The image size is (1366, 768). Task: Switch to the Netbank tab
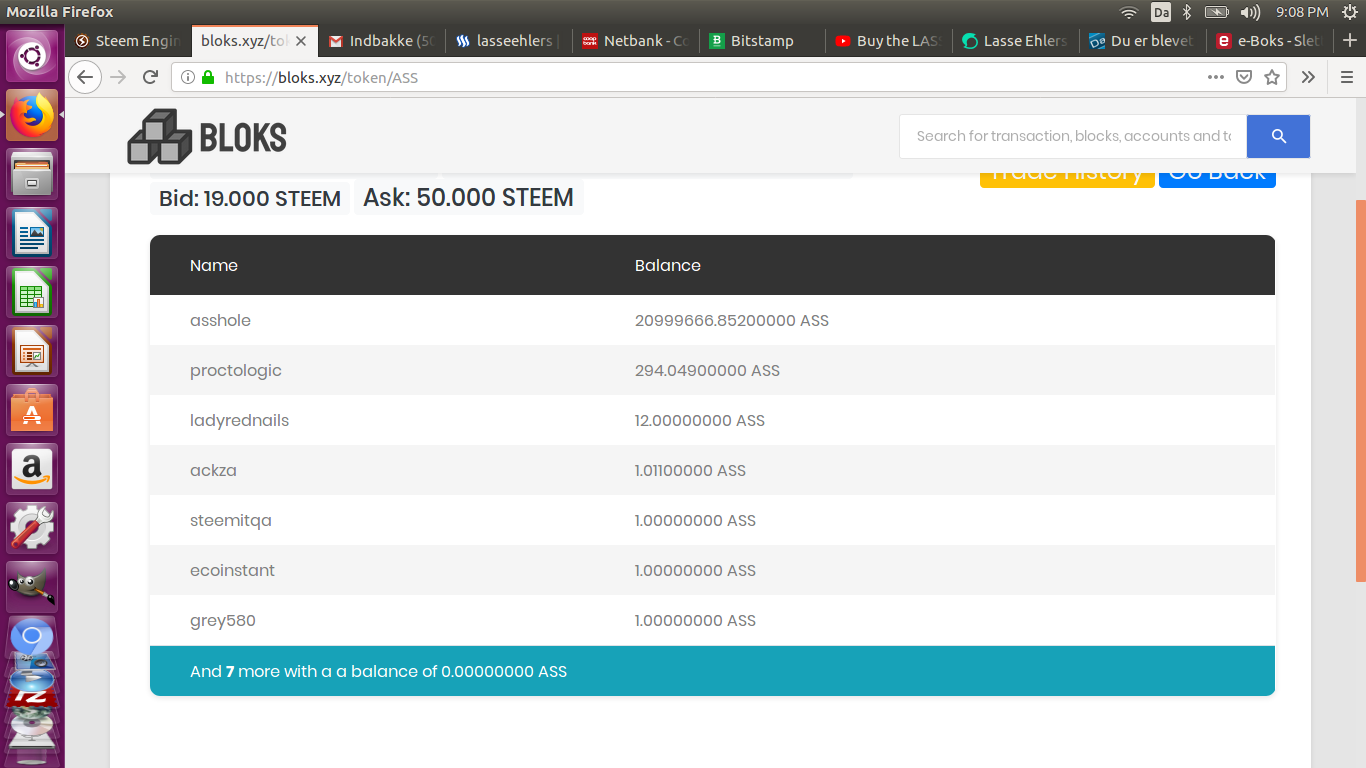click(x=635, y=41)
